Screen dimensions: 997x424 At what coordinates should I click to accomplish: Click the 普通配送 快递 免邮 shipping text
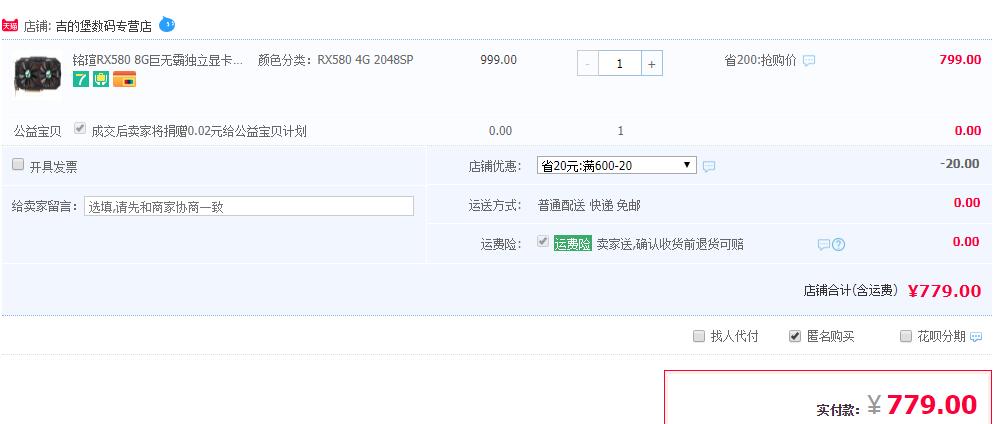pyautogui.click(x=589, y=205)
